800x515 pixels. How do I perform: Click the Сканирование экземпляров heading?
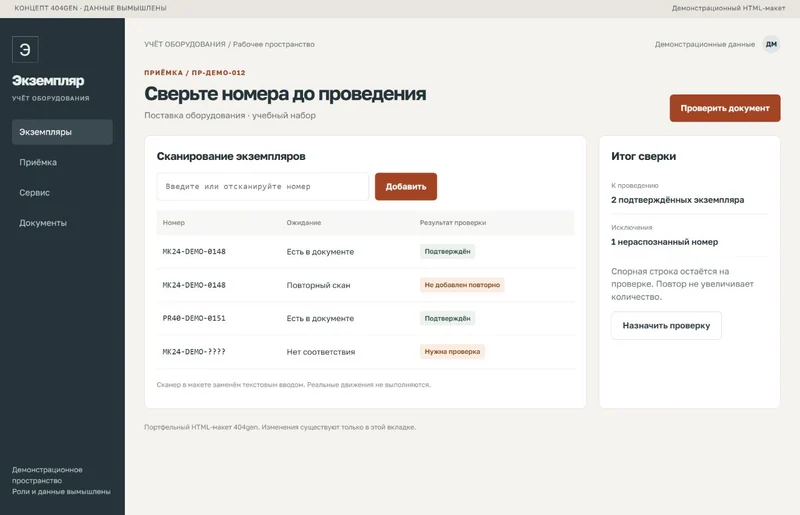pos(231,156)
